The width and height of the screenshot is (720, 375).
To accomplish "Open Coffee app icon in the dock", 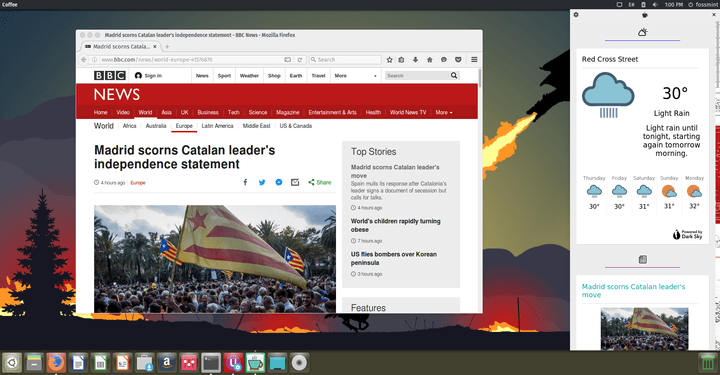I will (255, 363).
